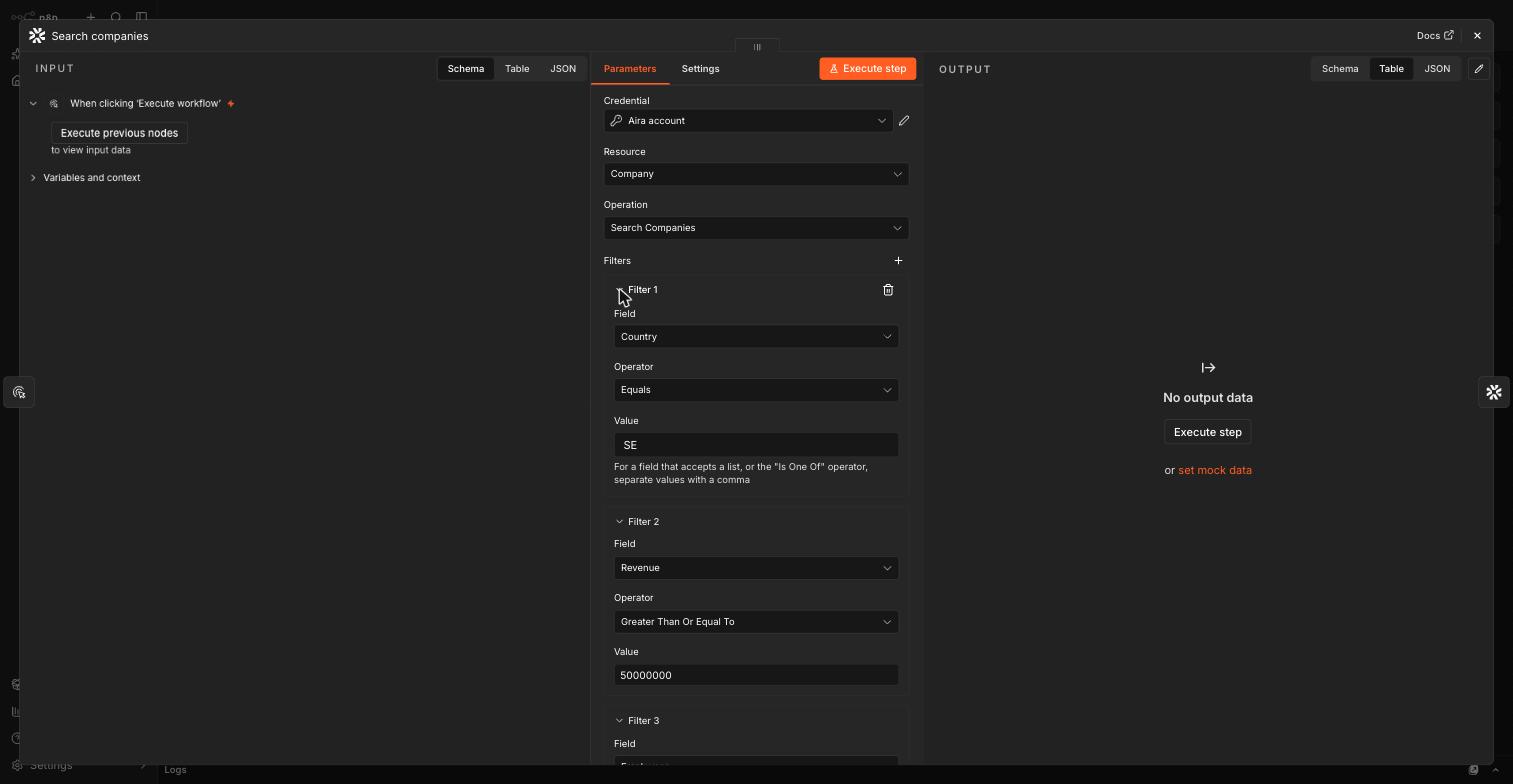Viewport: 1513px width, 784px height.
Task: Open the Operation dropdown showing Search Companies
Action: point(756,228)
